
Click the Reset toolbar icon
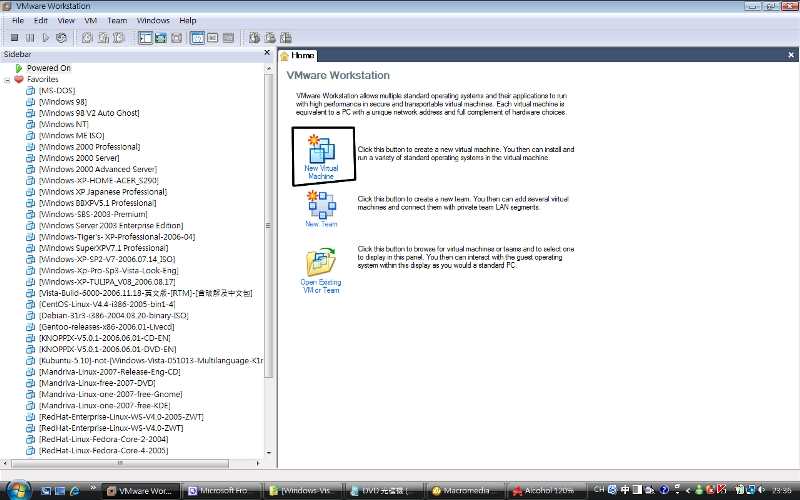pos(61,38)
